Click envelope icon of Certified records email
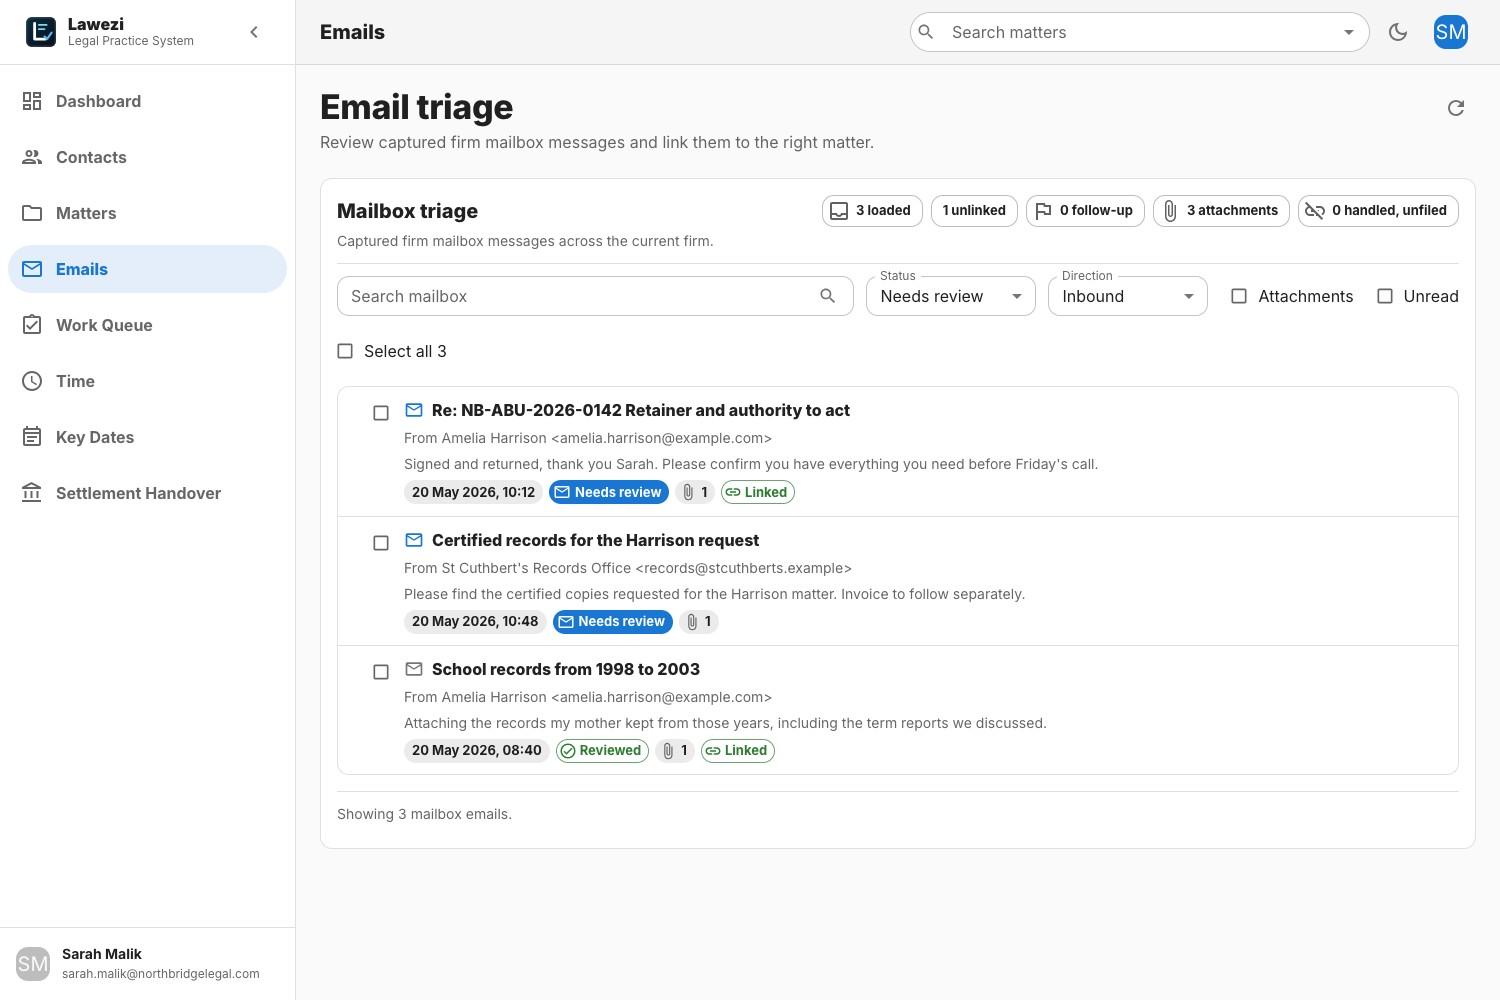 pyautogui.click(x=414, y=540)
